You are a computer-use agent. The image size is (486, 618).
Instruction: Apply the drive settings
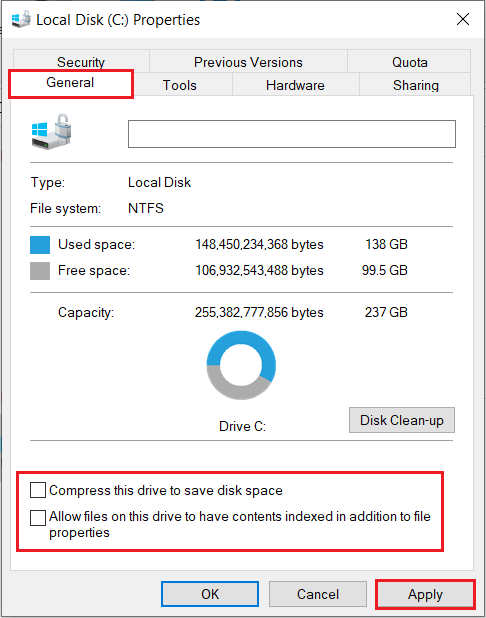pos(425,594)
